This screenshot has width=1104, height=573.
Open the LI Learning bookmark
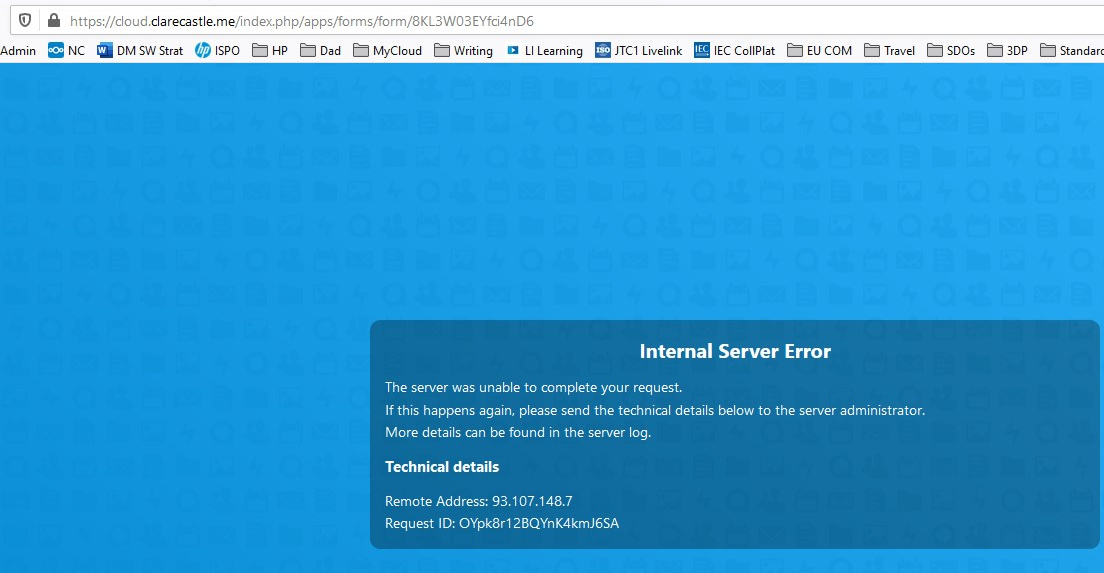tap(544, 50)
